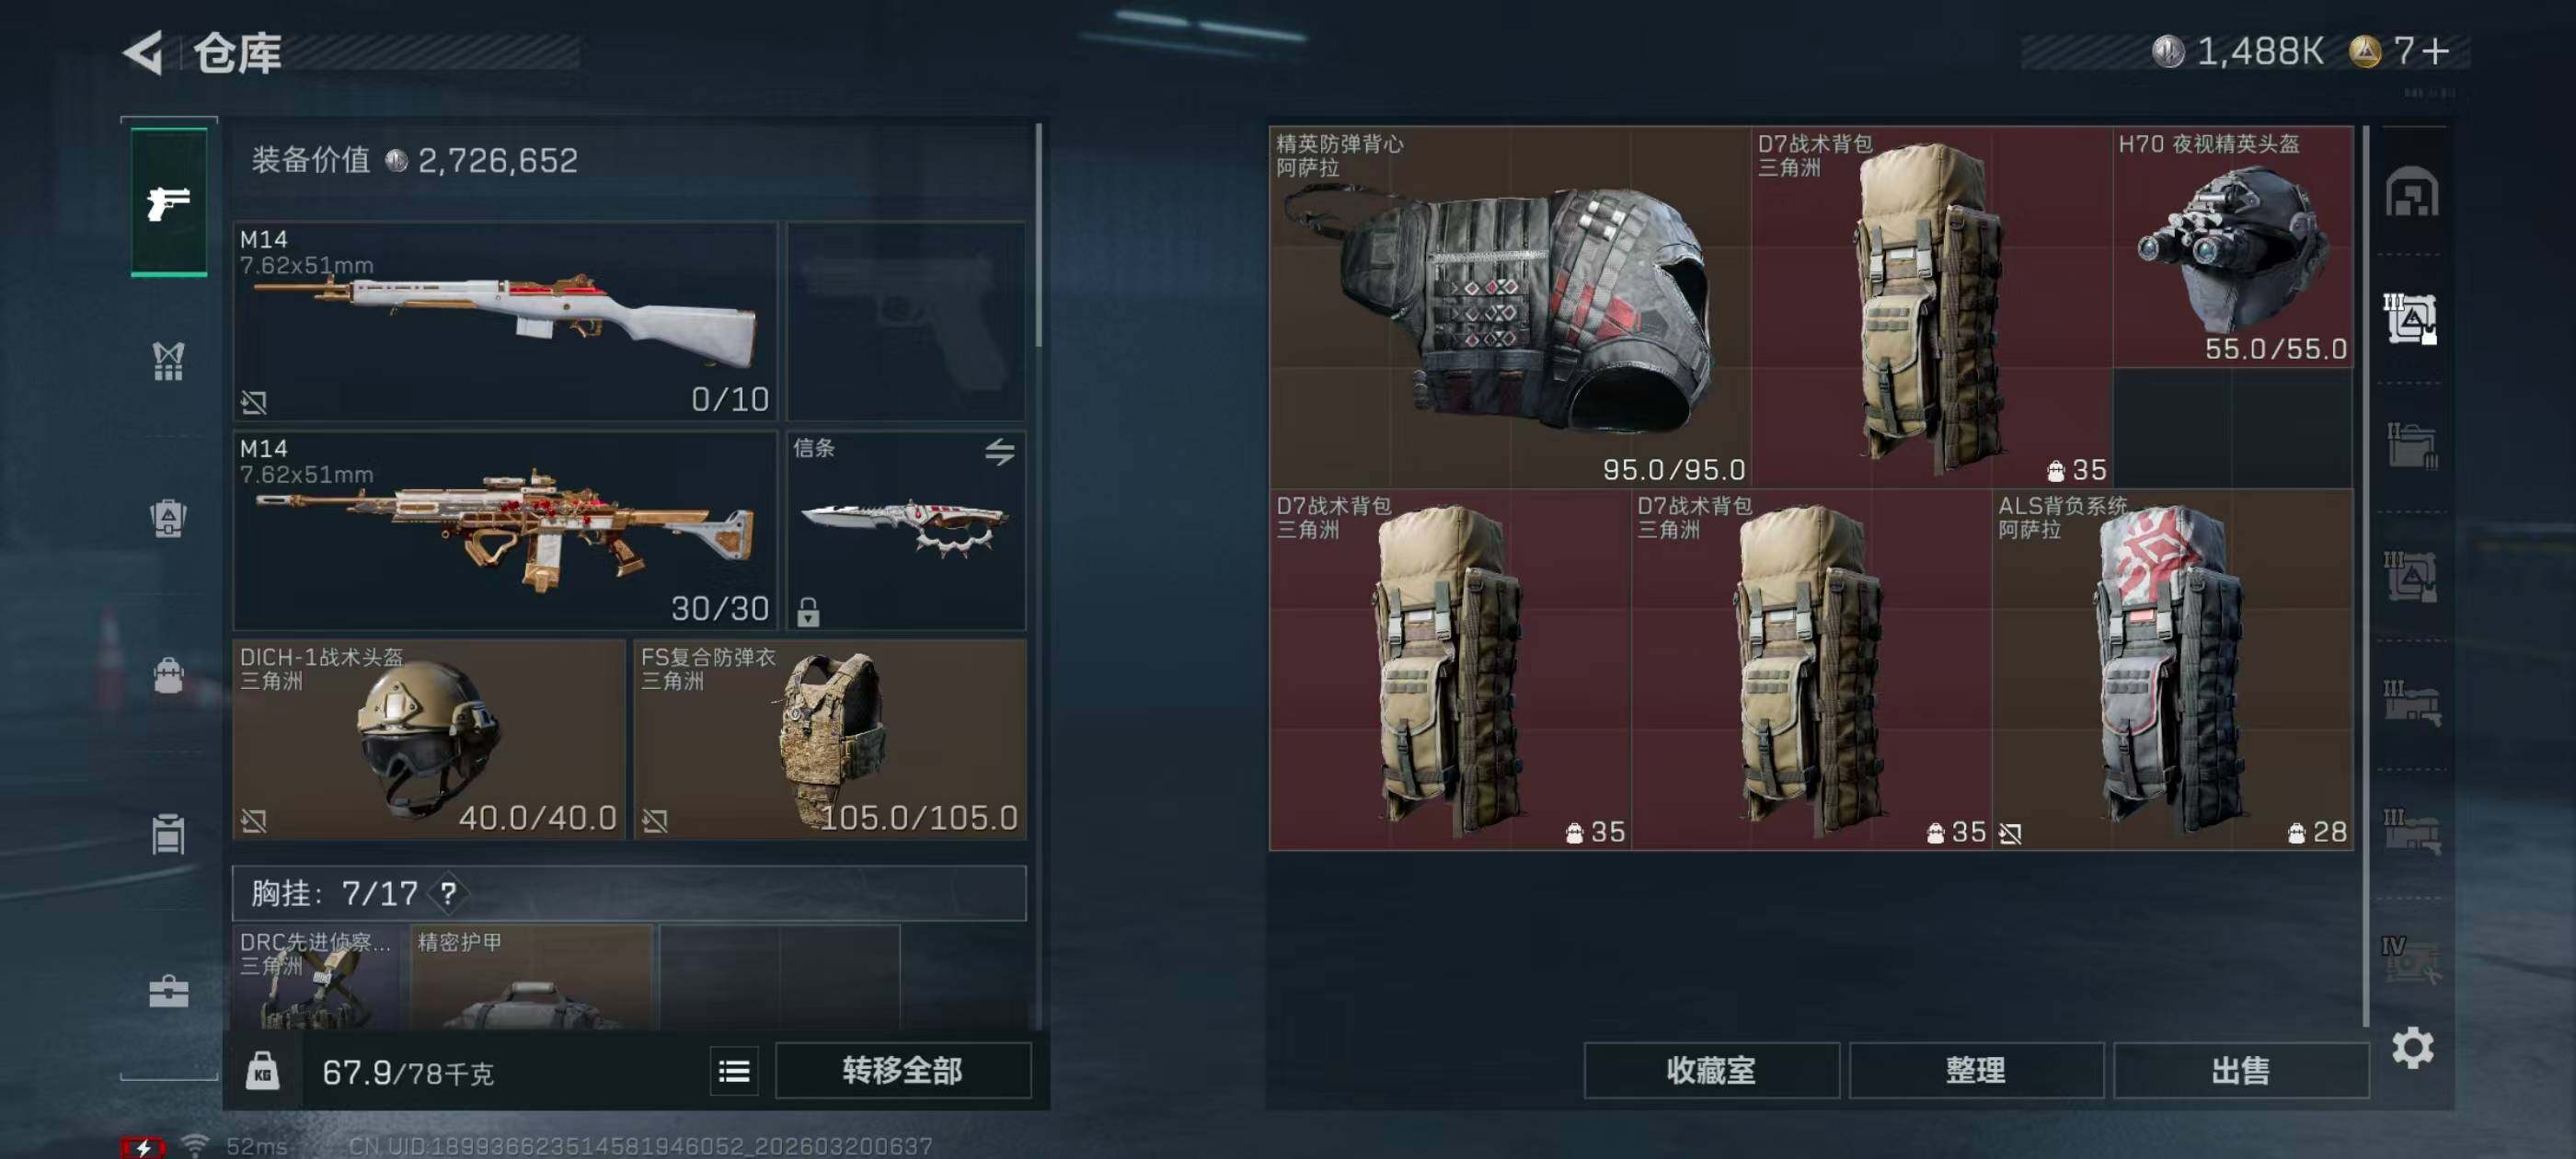Select the H70 night vision helmet item
The image size is (2576, 1159).
click(2232, 247)
